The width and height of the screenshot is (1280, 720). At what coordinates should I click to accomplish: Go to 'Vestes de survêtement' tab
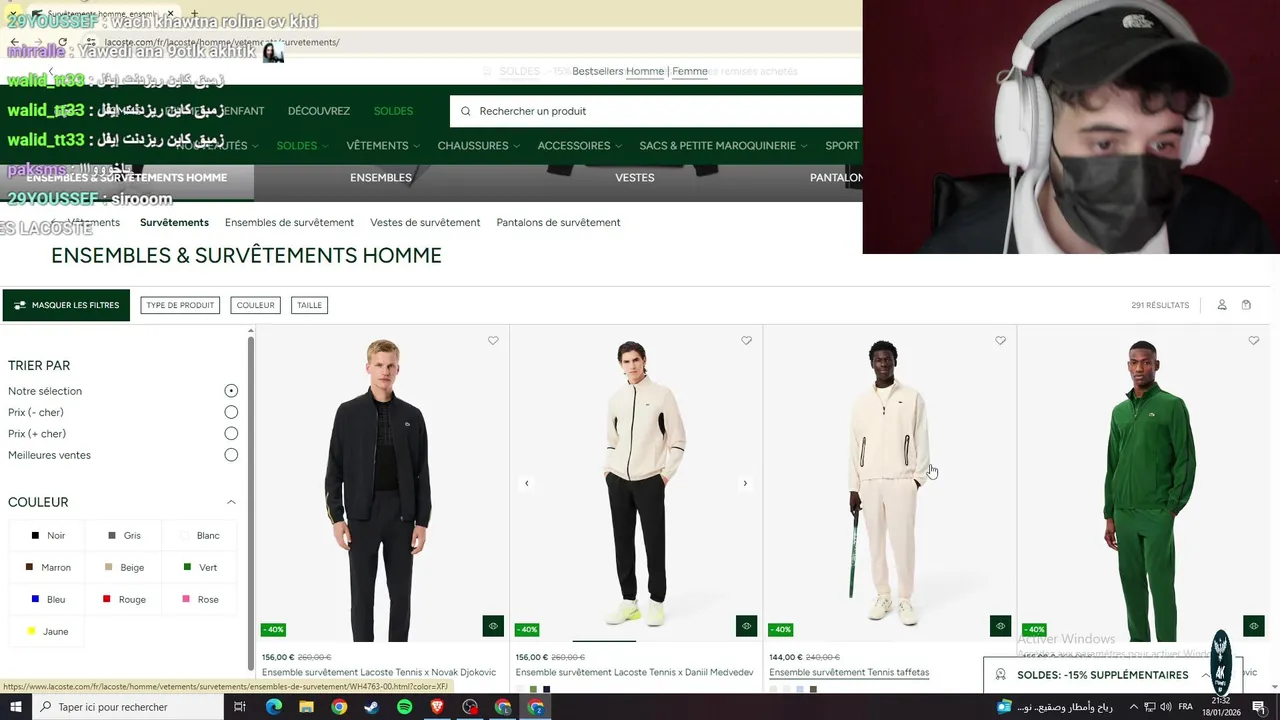pos(425,222)
